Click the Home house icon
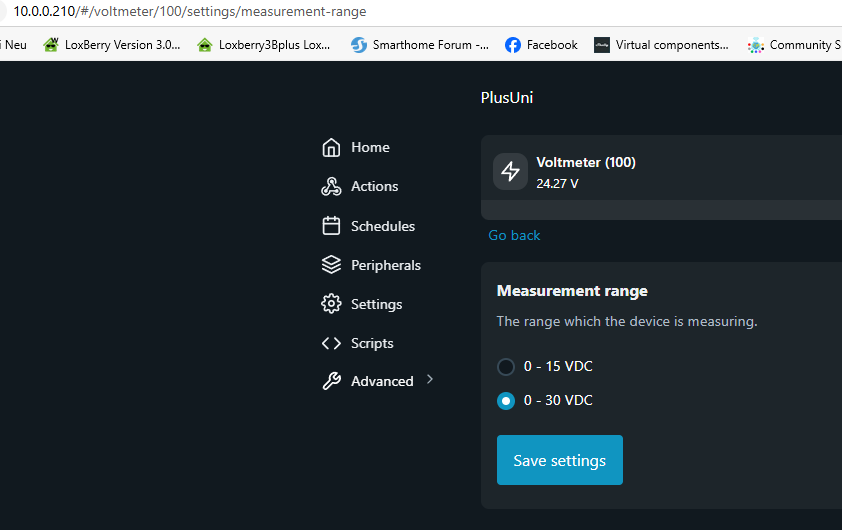842x530 pixels. (331, 148)
